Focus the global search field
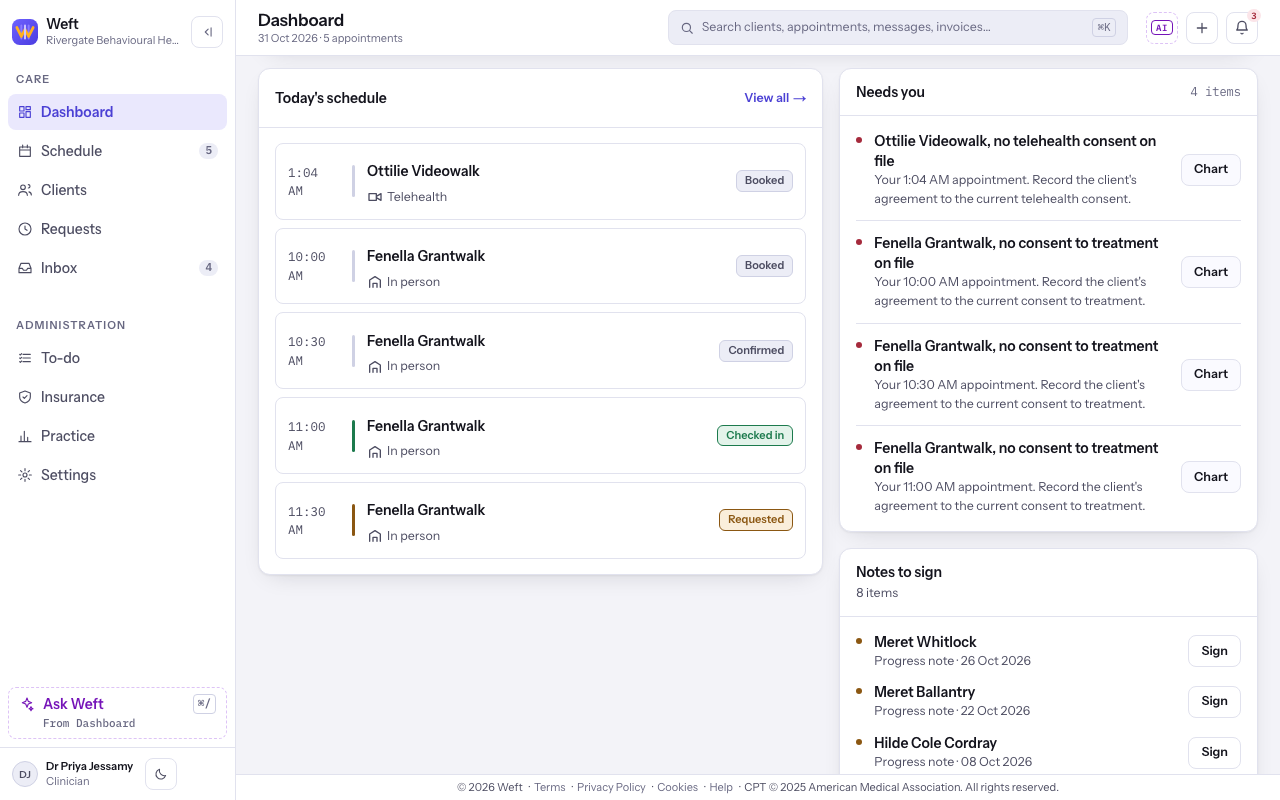 click(898, 28)
